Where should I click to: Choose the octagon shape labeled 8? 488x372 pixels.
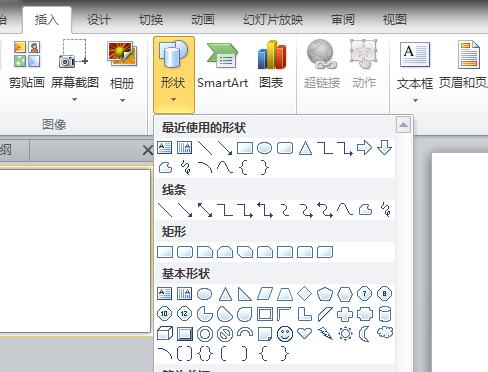pos(384,294)
